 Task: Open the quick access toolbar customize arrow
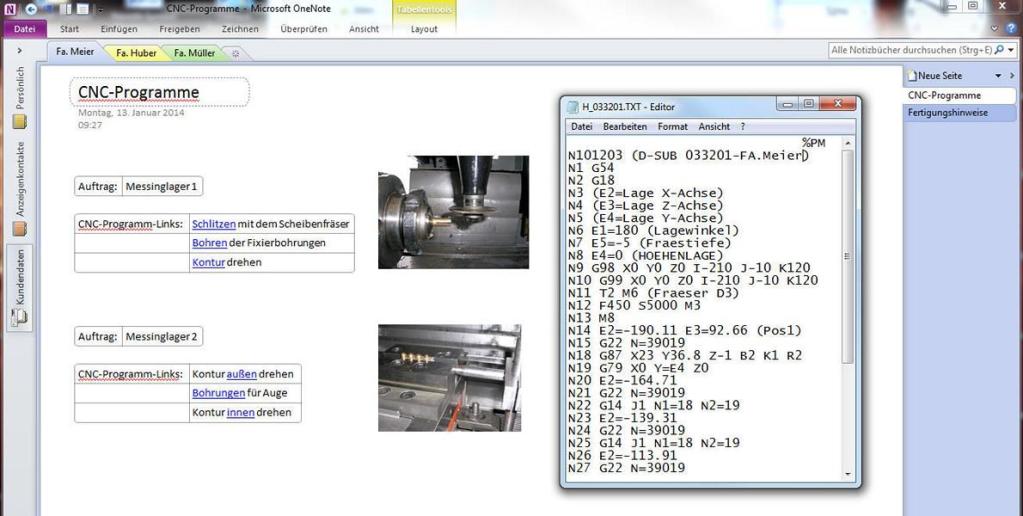point(100,10)
